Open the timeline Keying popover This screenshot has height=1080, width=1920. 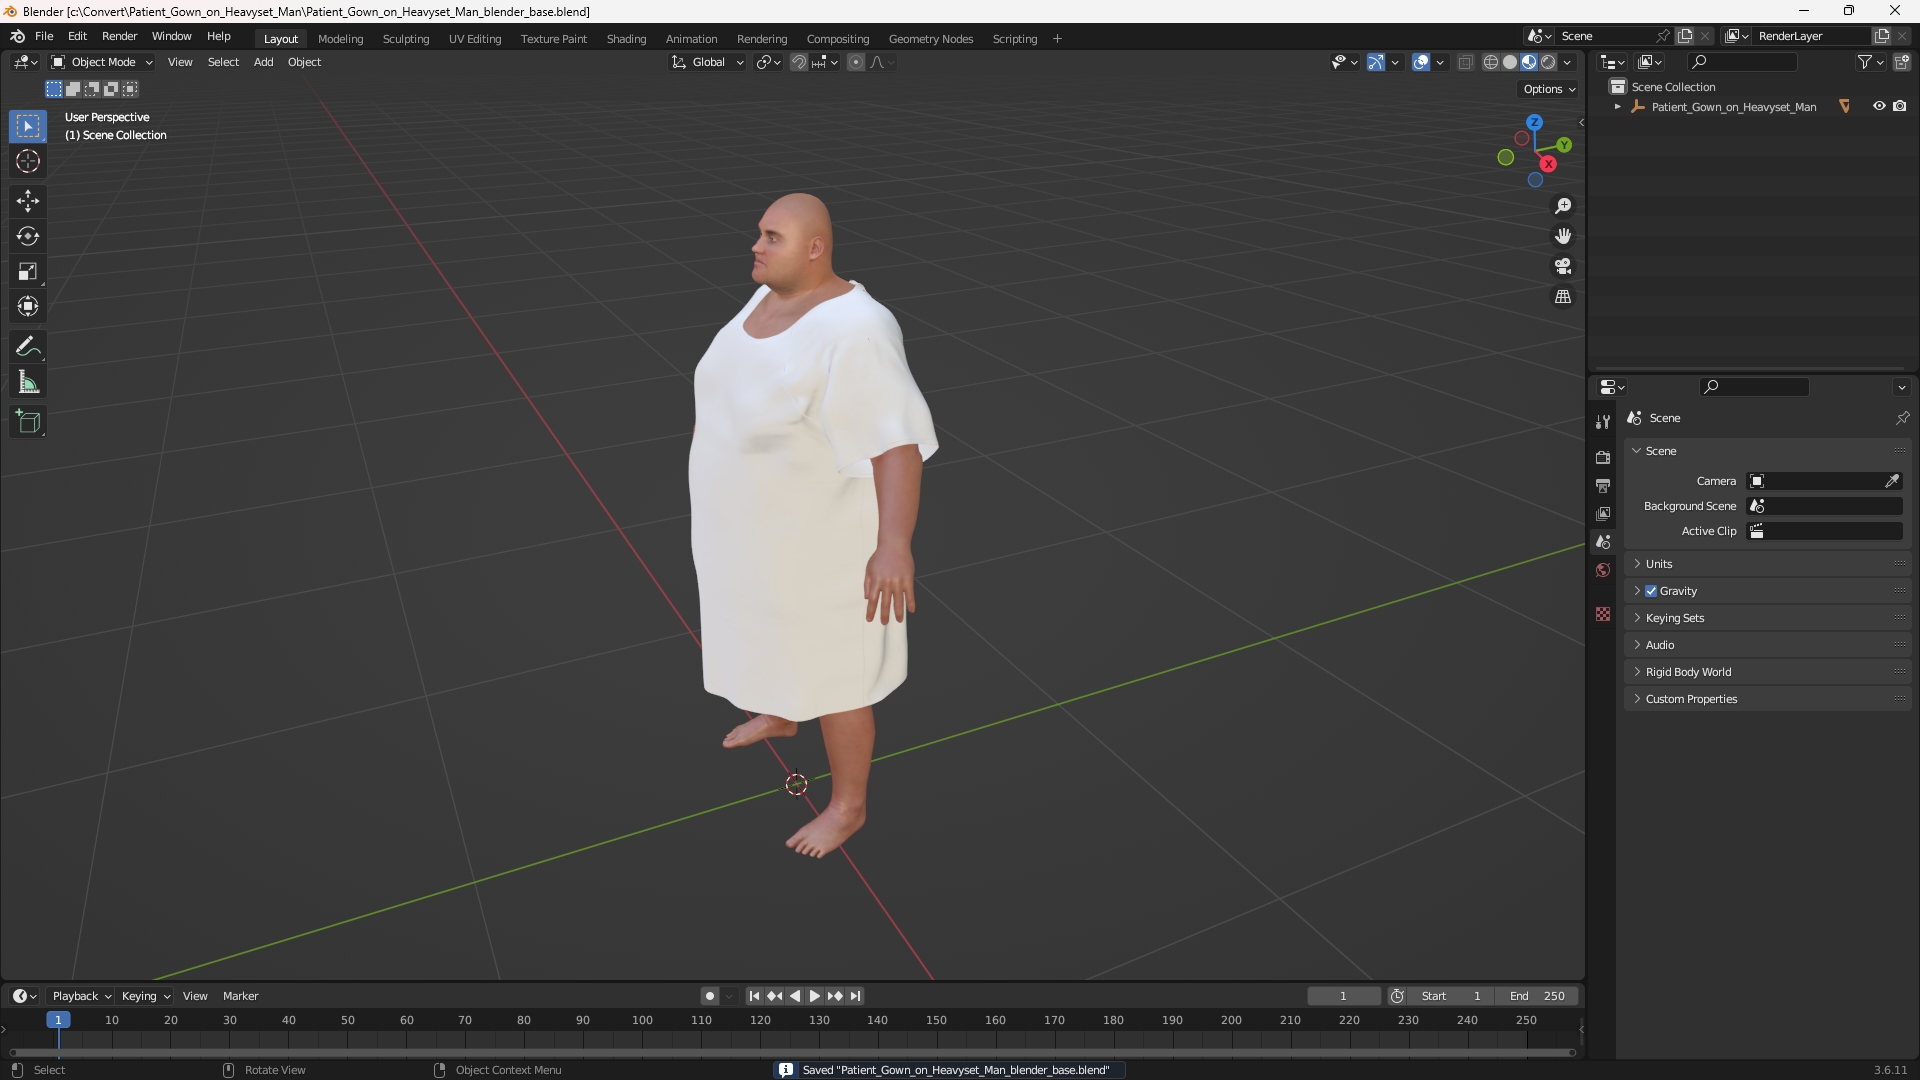pos(145,996)
